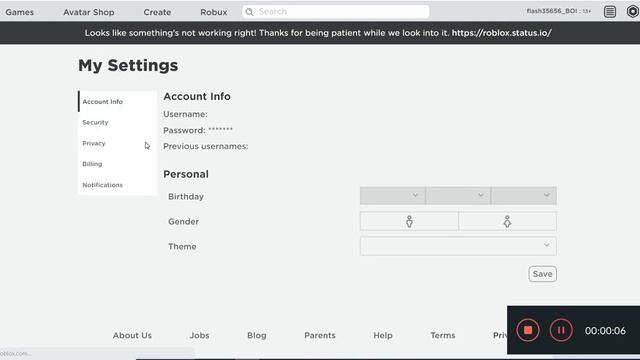Open the birthday day dropdown
The image size is (640, 360).
(x=458, y=196)
